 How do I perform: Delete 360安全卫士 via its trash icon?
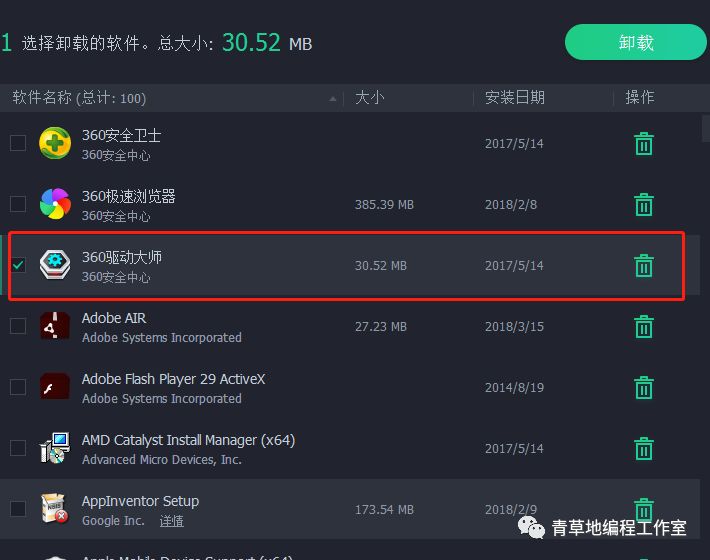[x=643, y=144]
